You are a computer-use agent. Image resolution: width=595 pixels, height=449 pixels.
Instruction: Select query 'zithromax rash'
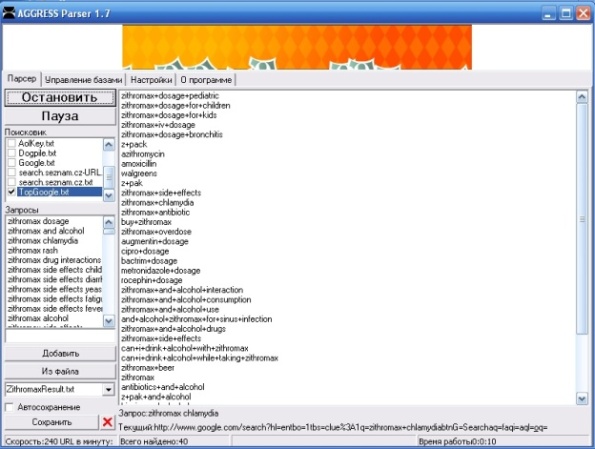(x=33, y=250)
